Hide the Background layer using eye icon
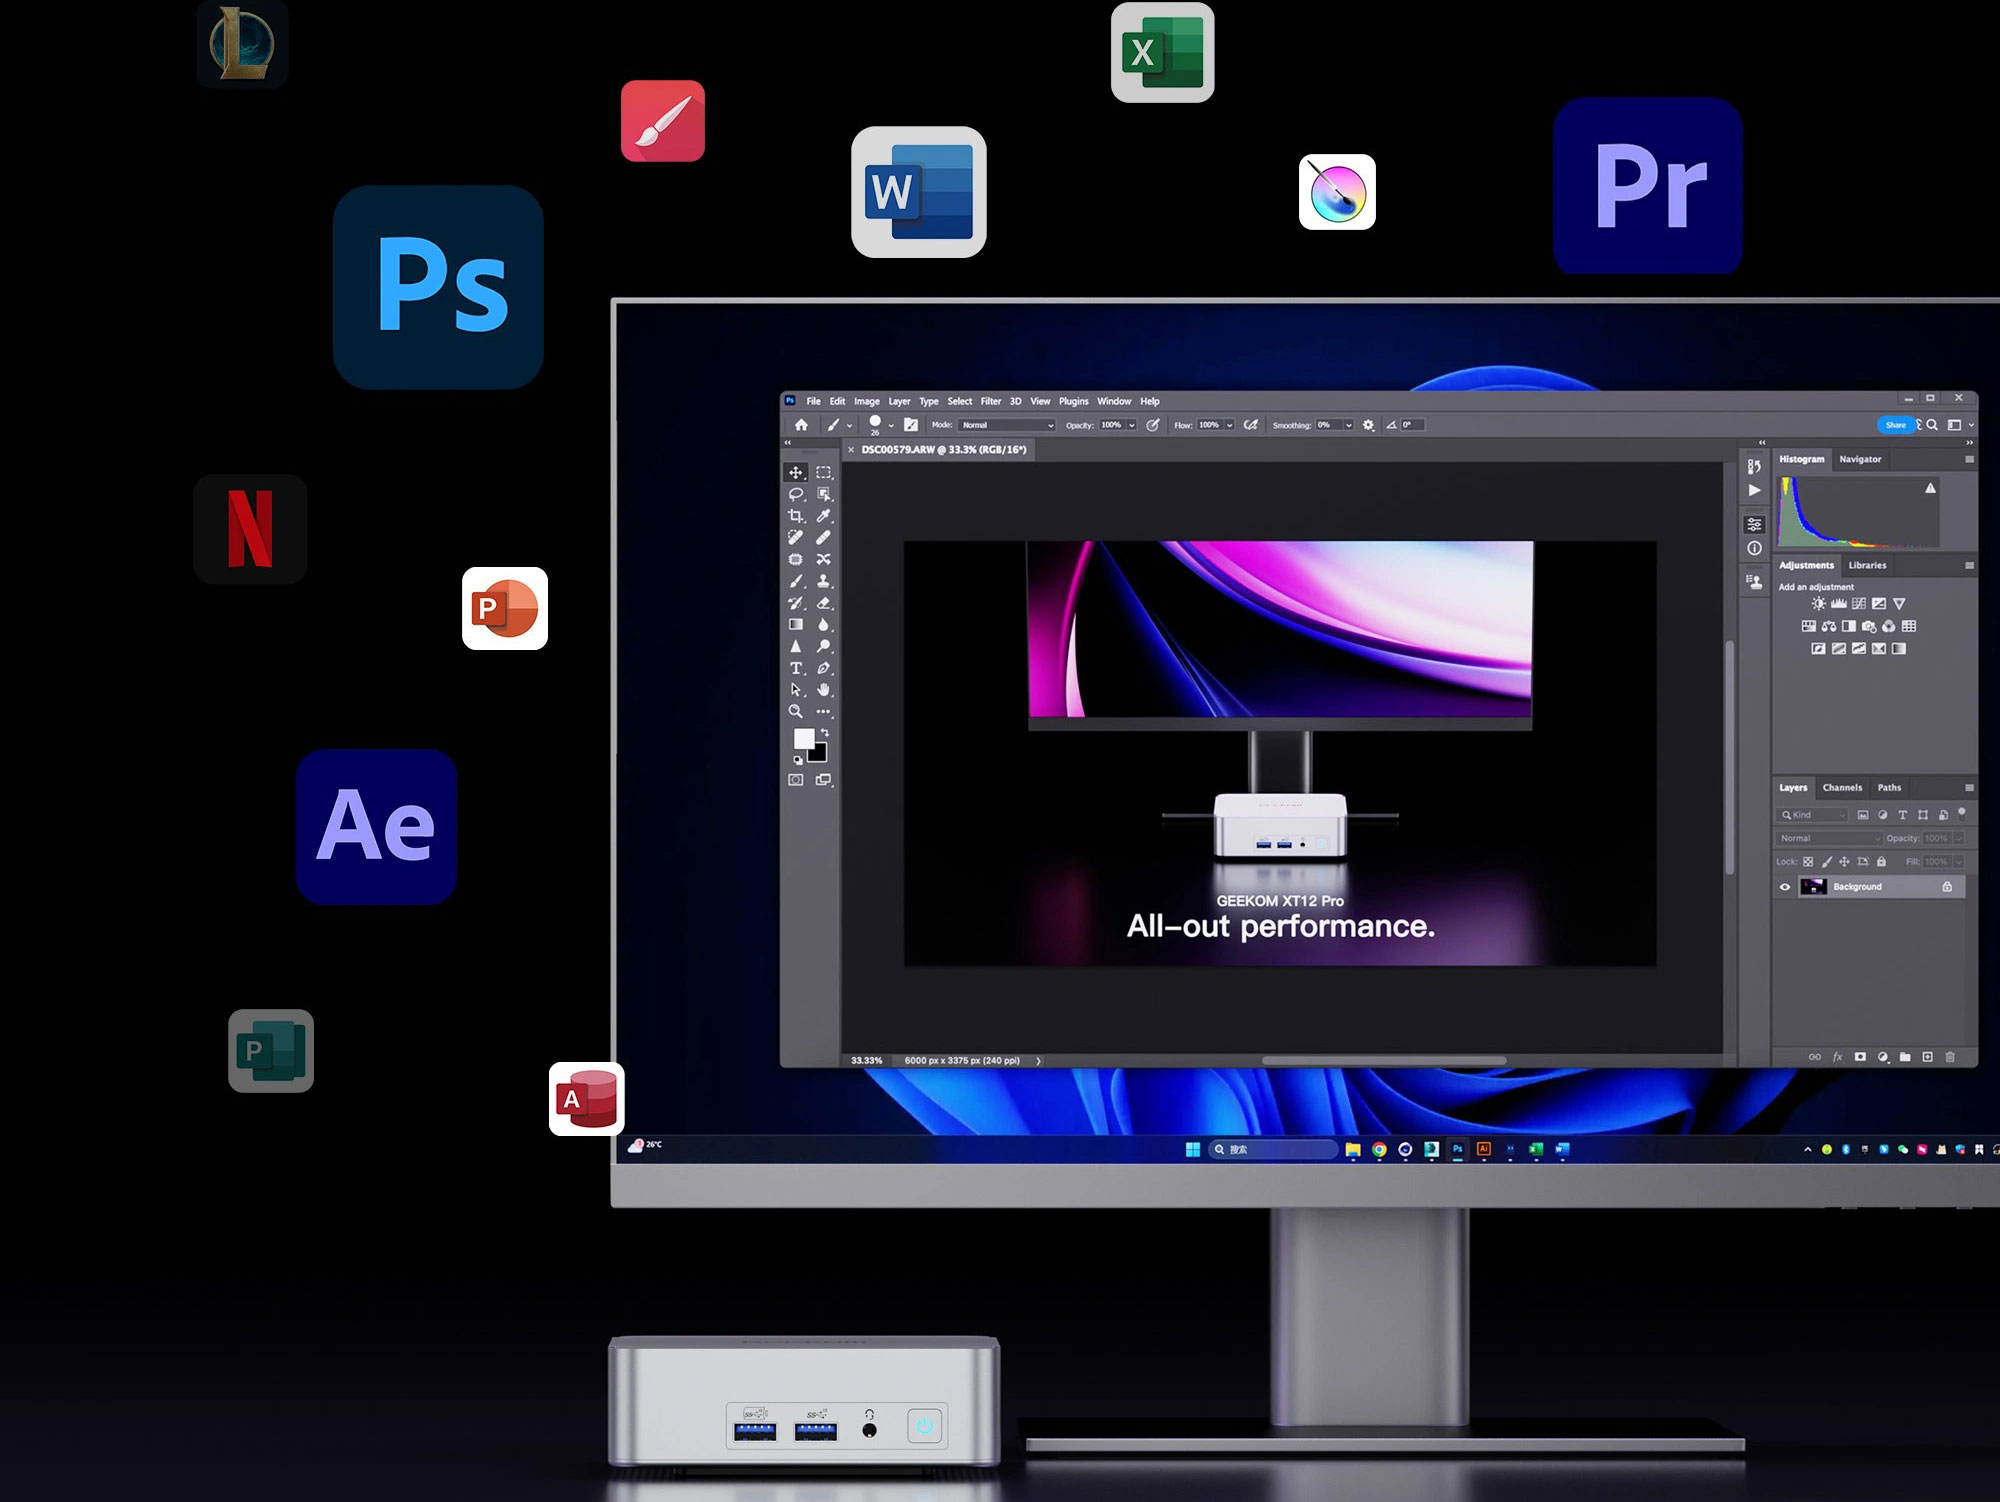 1785,887
